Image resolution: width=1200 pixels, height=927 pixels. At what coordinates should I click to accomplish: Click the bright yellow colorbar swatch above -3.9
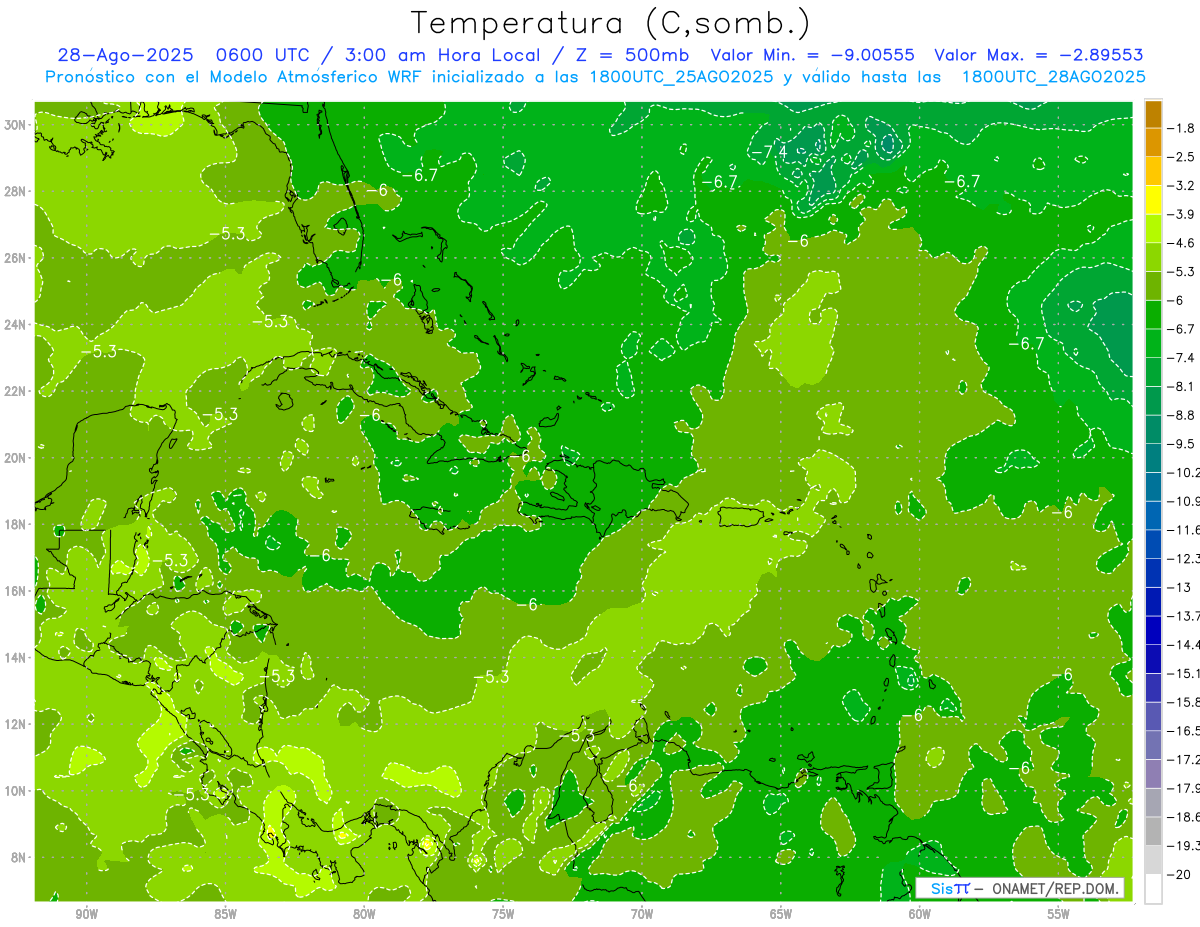coord(1153,200)
